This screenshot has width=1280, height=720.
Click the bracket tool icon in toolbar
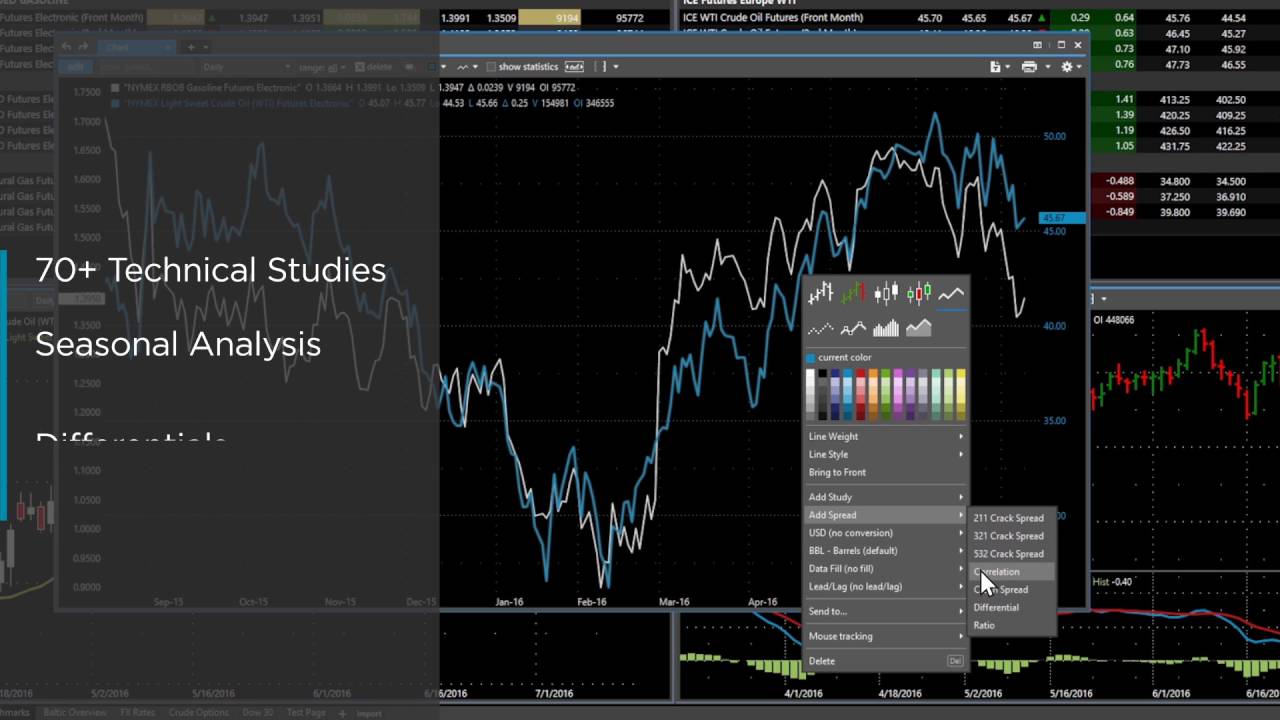[x=601, y=67]
